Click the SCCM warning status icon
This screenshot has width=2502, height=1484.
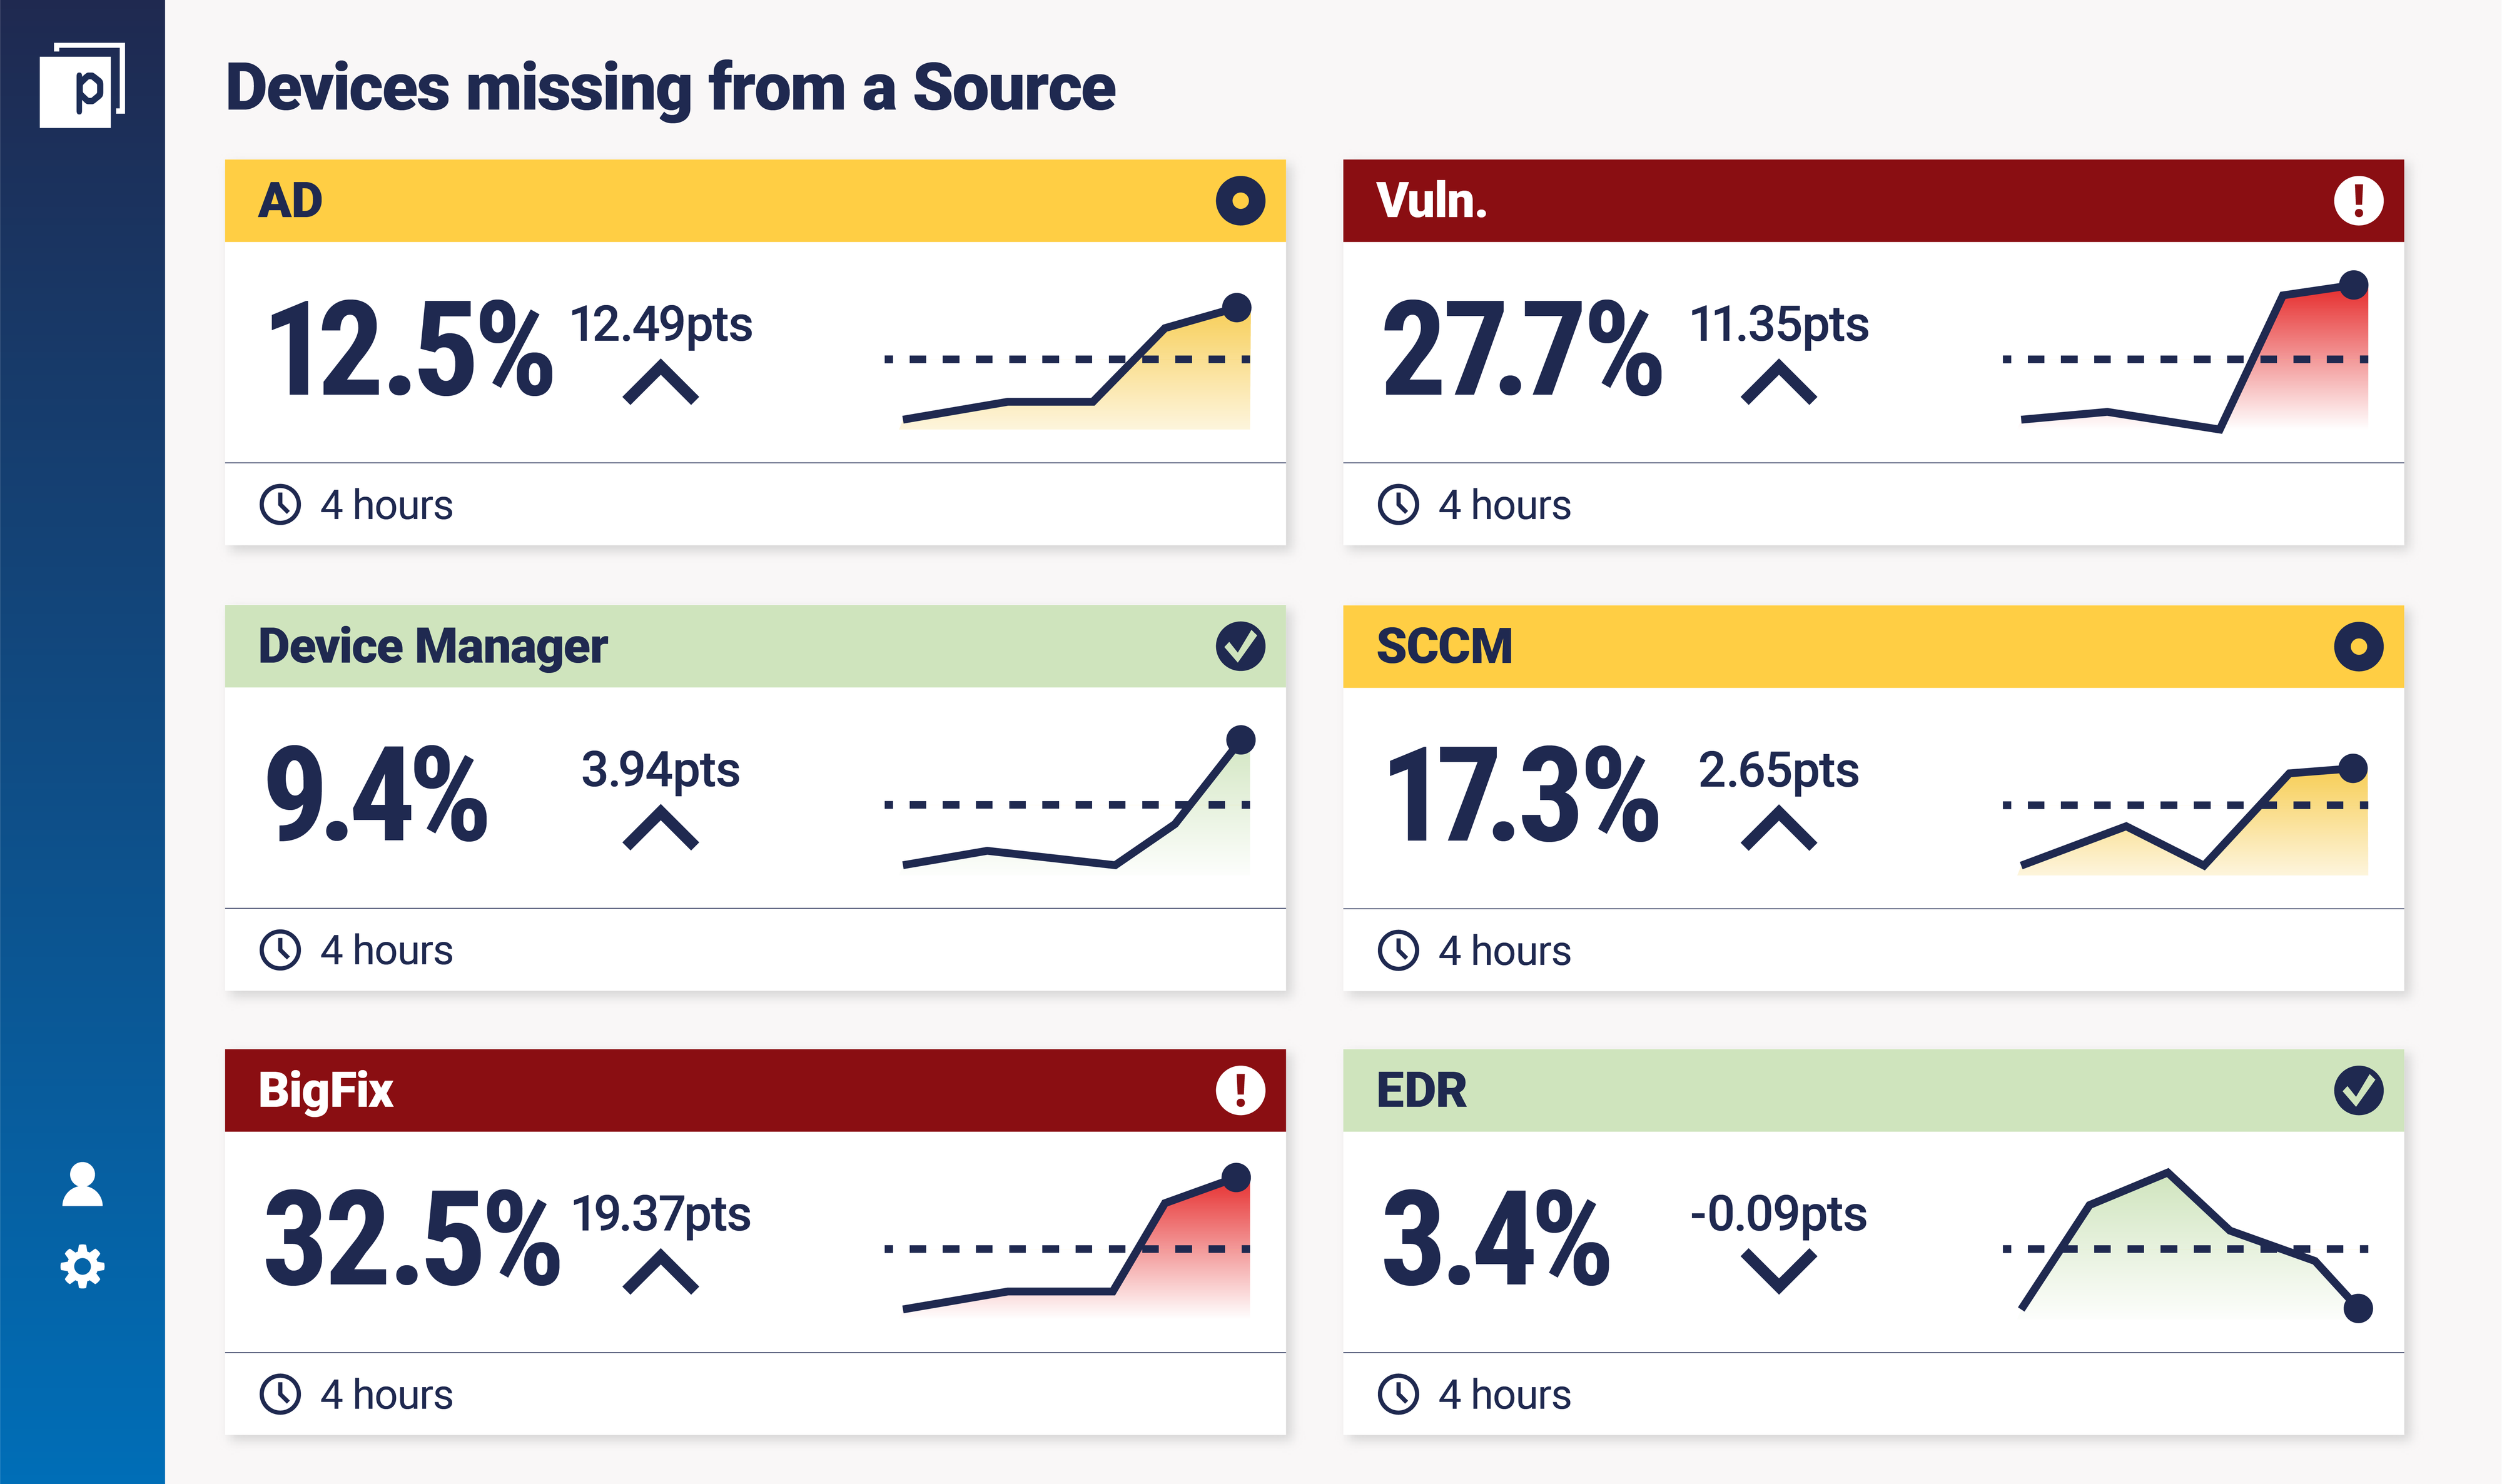click(x=2358, y=647)
